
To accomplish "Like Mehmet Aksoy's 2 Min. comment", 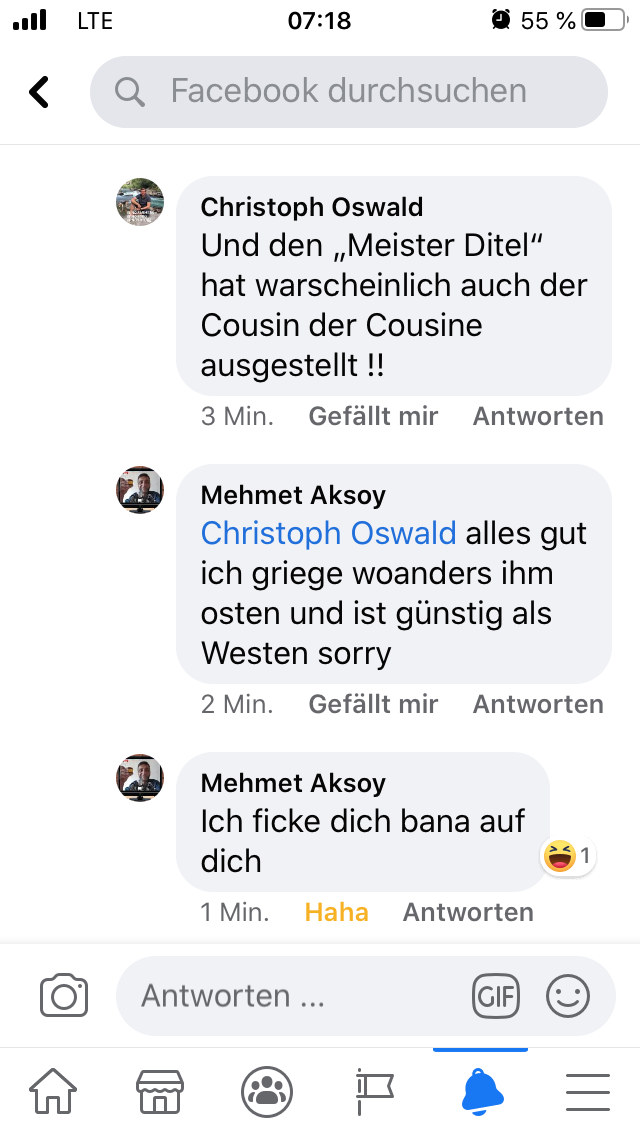I will point(373,704).
